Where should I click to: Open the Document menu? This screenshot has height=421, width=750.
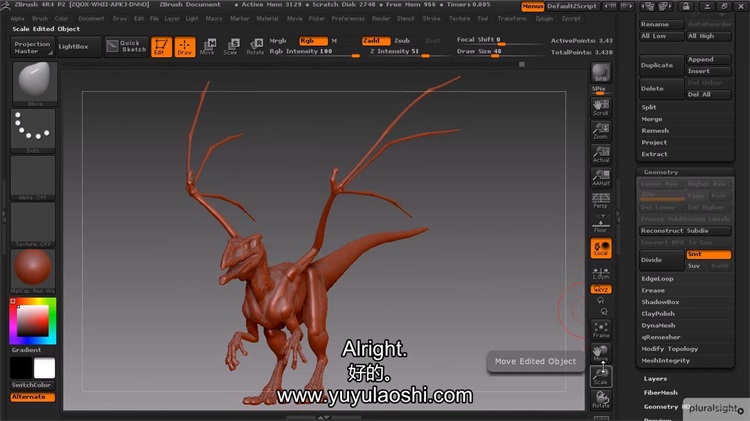[x=91, y=19]
